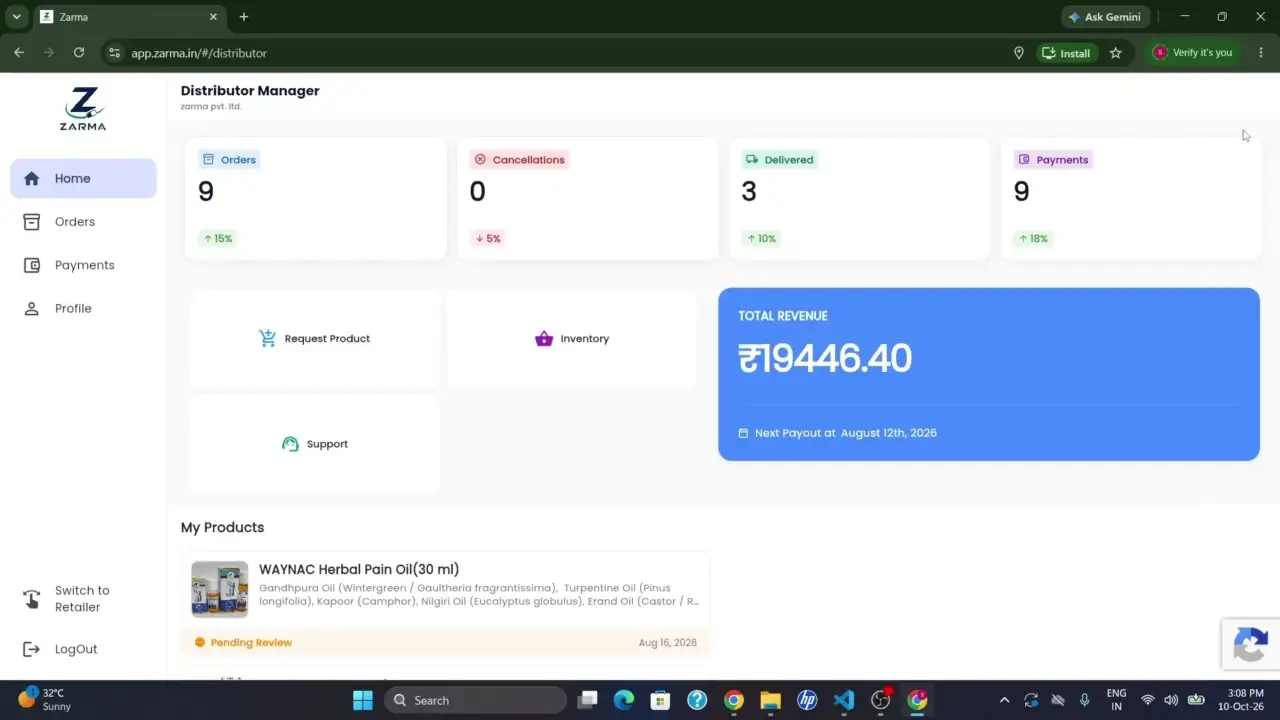This screenshot has width=1280, height=720.
Task: Click the Zarma logo
Action: click(x=83, y=109)
